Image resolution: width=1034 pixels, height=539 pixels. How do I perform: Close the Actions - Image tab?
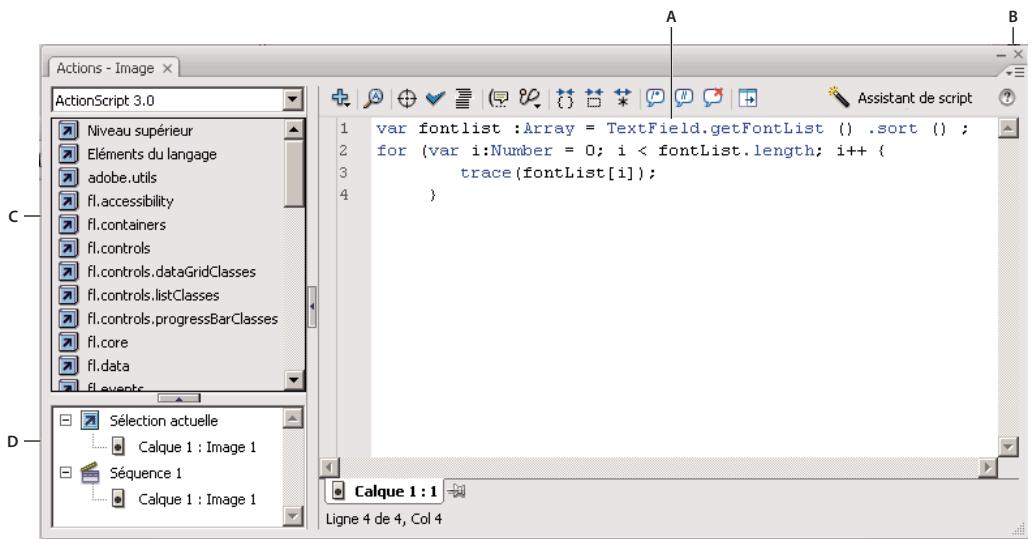pos(167,68)
